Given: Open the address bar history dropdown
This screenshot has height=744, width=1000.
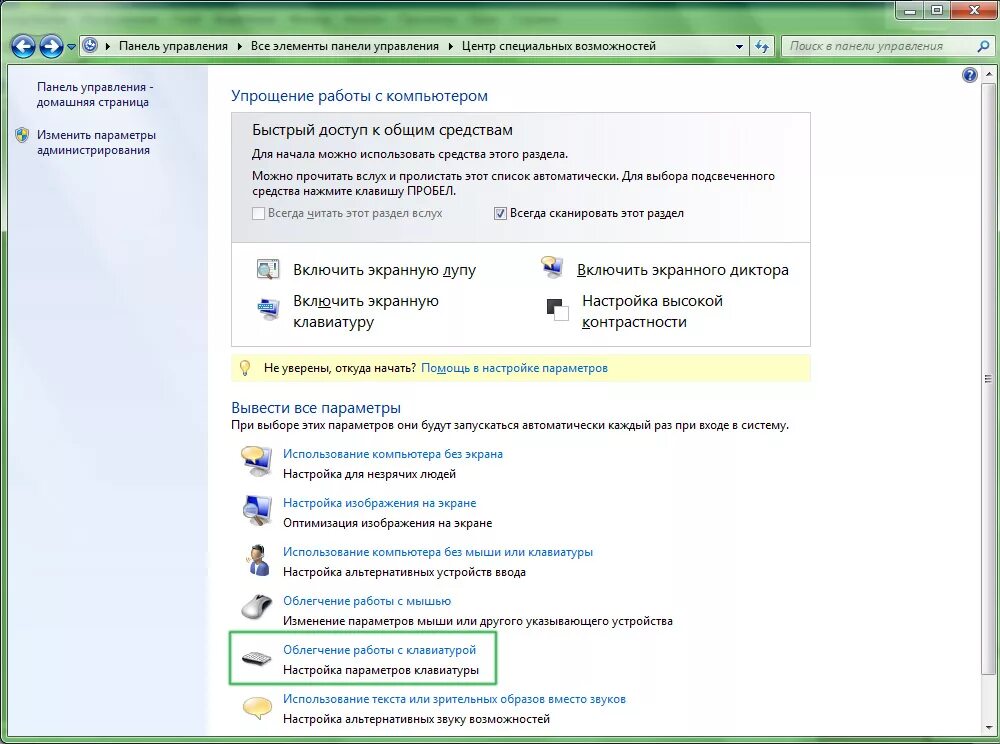Looking at the screenshot, I should click(x=739, y=47).
